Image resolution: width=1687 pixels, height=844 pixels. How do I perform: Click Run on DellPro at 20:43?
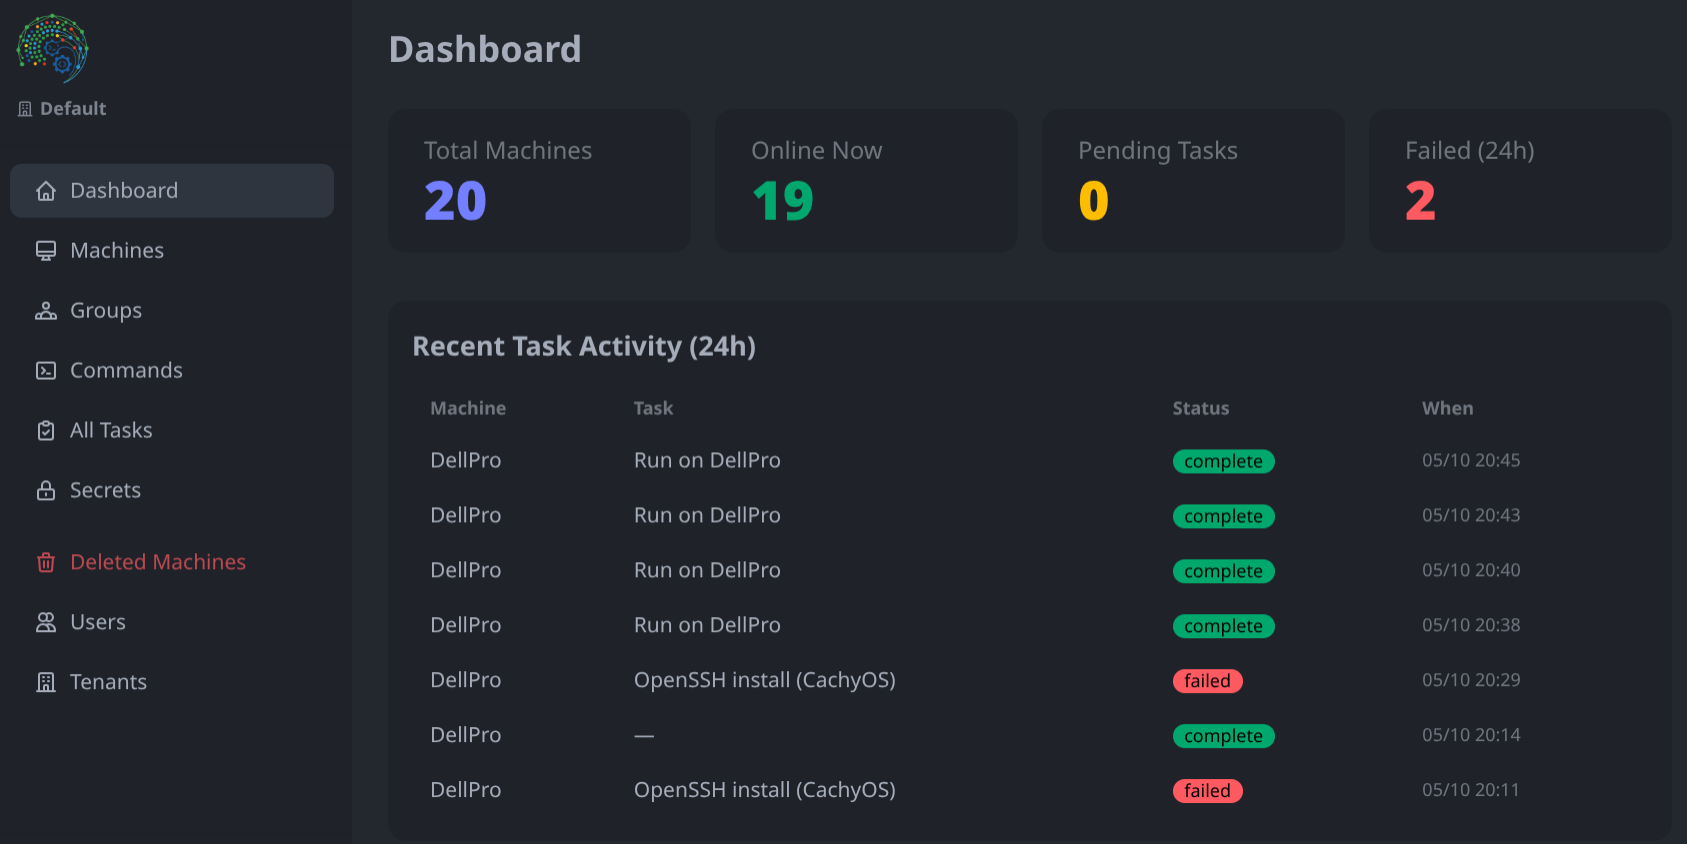pyautogui.click(x=707, y=515)
